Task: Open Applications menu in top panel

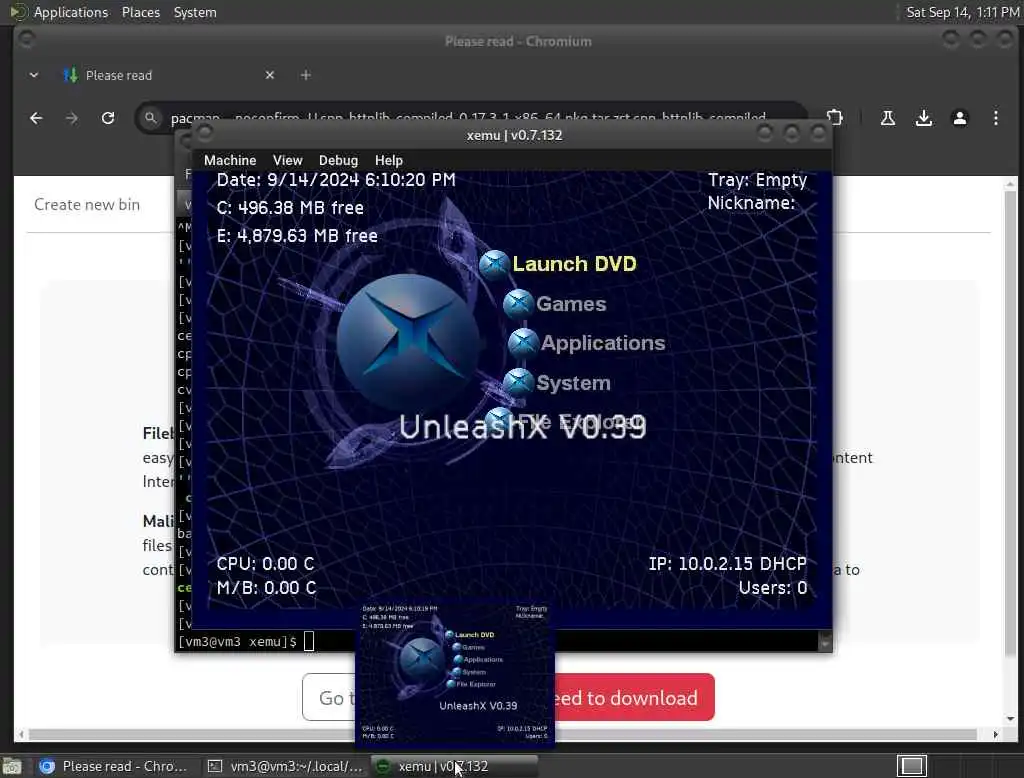Action: point(71,12)
